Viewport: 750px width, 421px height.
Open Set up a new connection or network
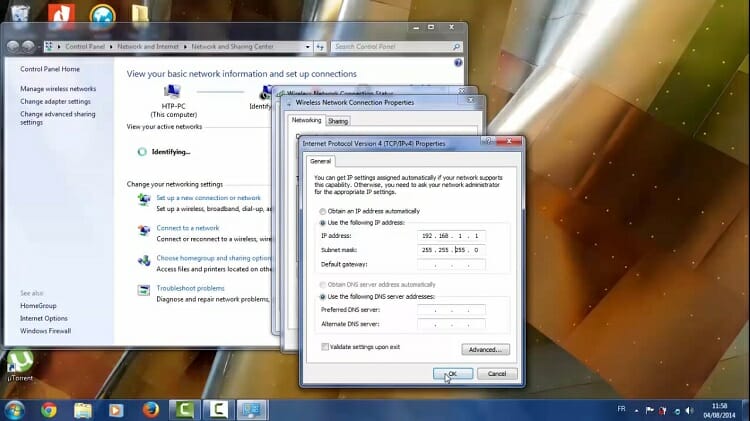pos(209,198)
